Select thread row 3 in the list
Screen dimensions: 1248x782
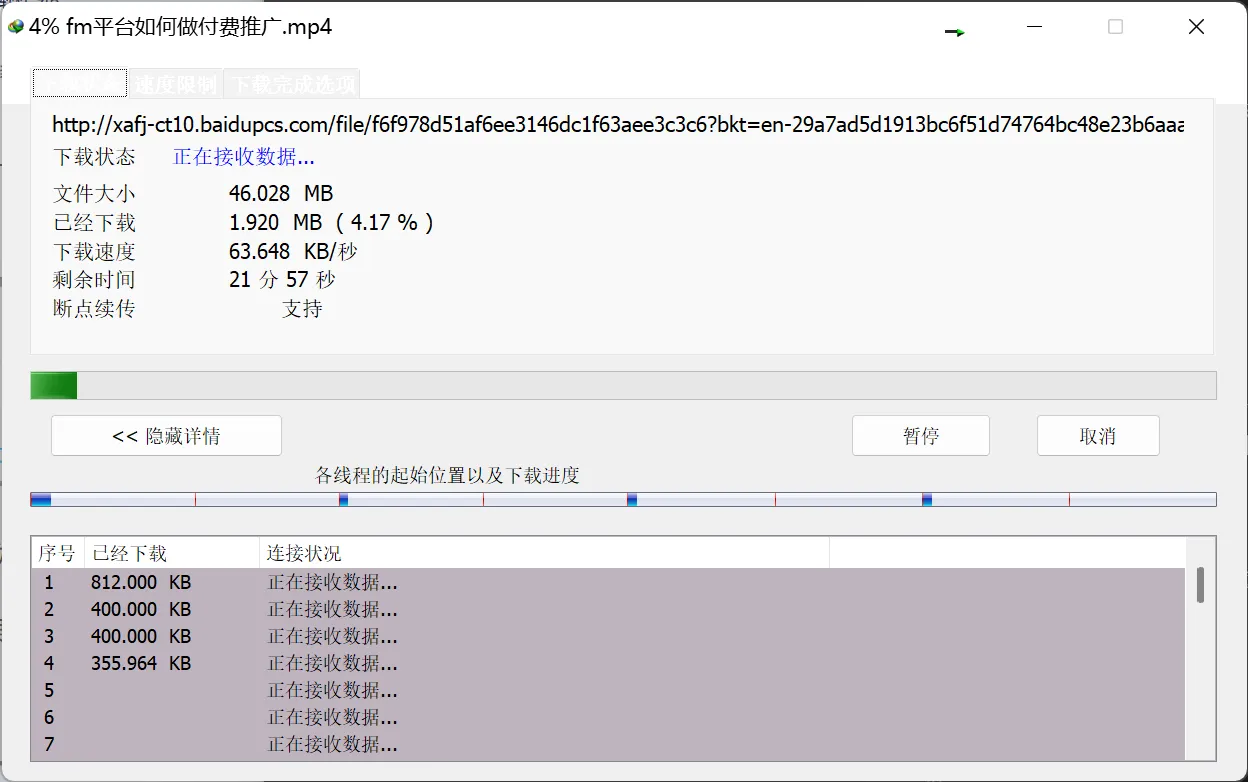click(x=608, y=636)
